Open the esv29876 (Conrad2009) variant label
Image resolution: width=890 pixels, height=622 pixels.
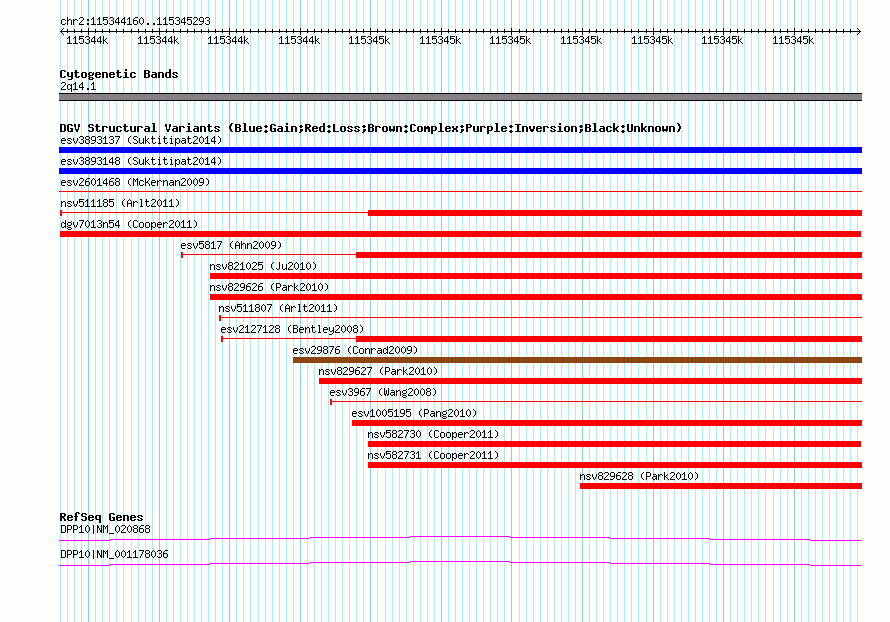[x=355, y=350]
